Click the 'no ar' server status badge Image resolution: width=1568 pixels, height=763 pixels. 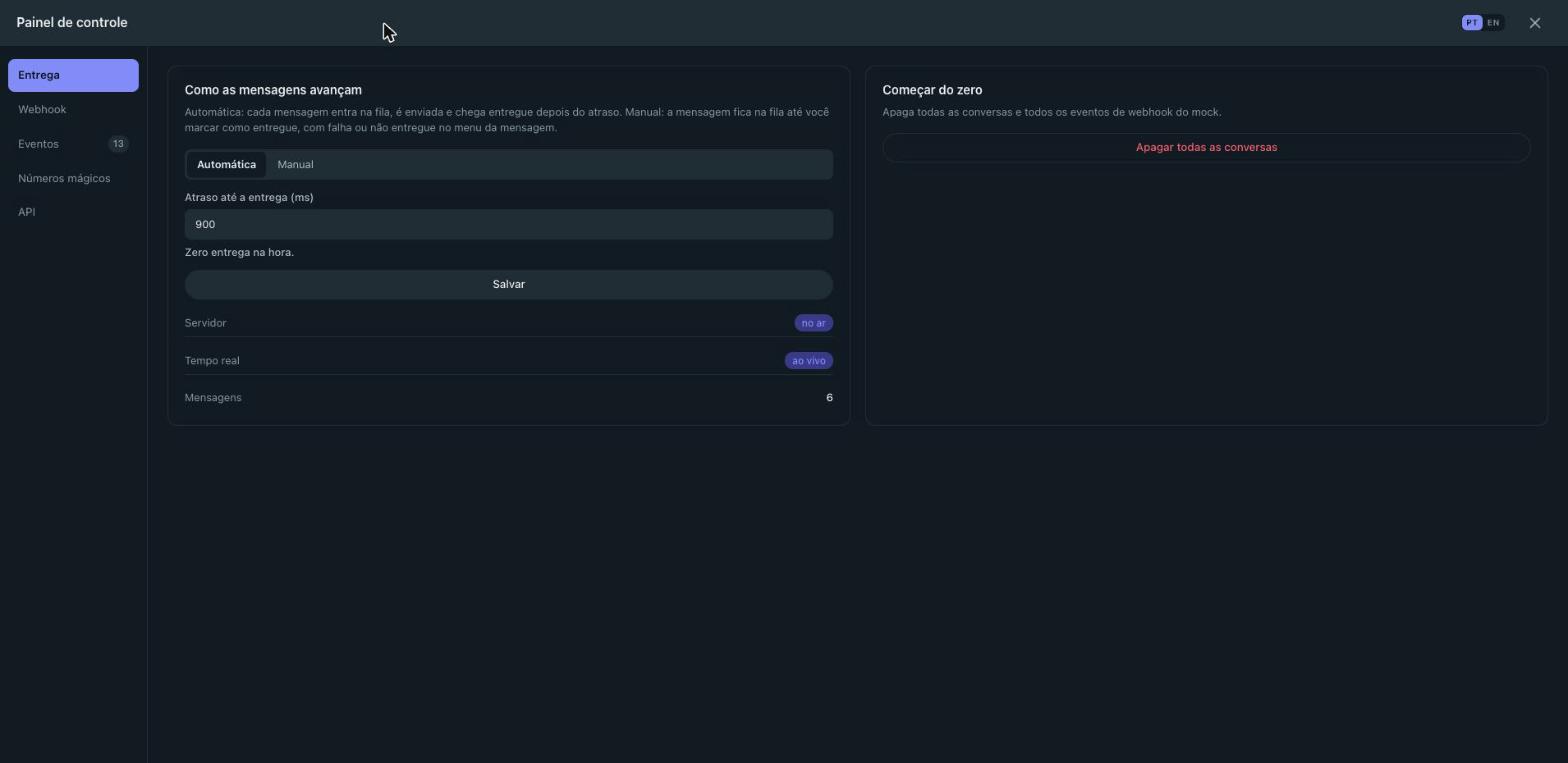click(813, 323)
